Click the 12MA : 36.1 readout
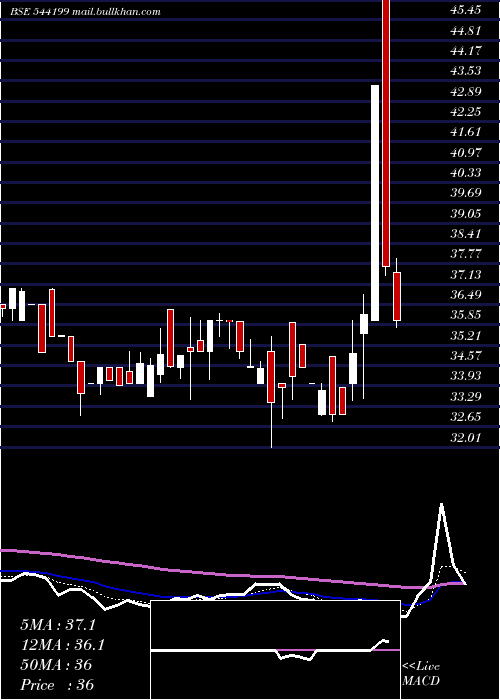The image size is (500, 700). click(62, 645)
